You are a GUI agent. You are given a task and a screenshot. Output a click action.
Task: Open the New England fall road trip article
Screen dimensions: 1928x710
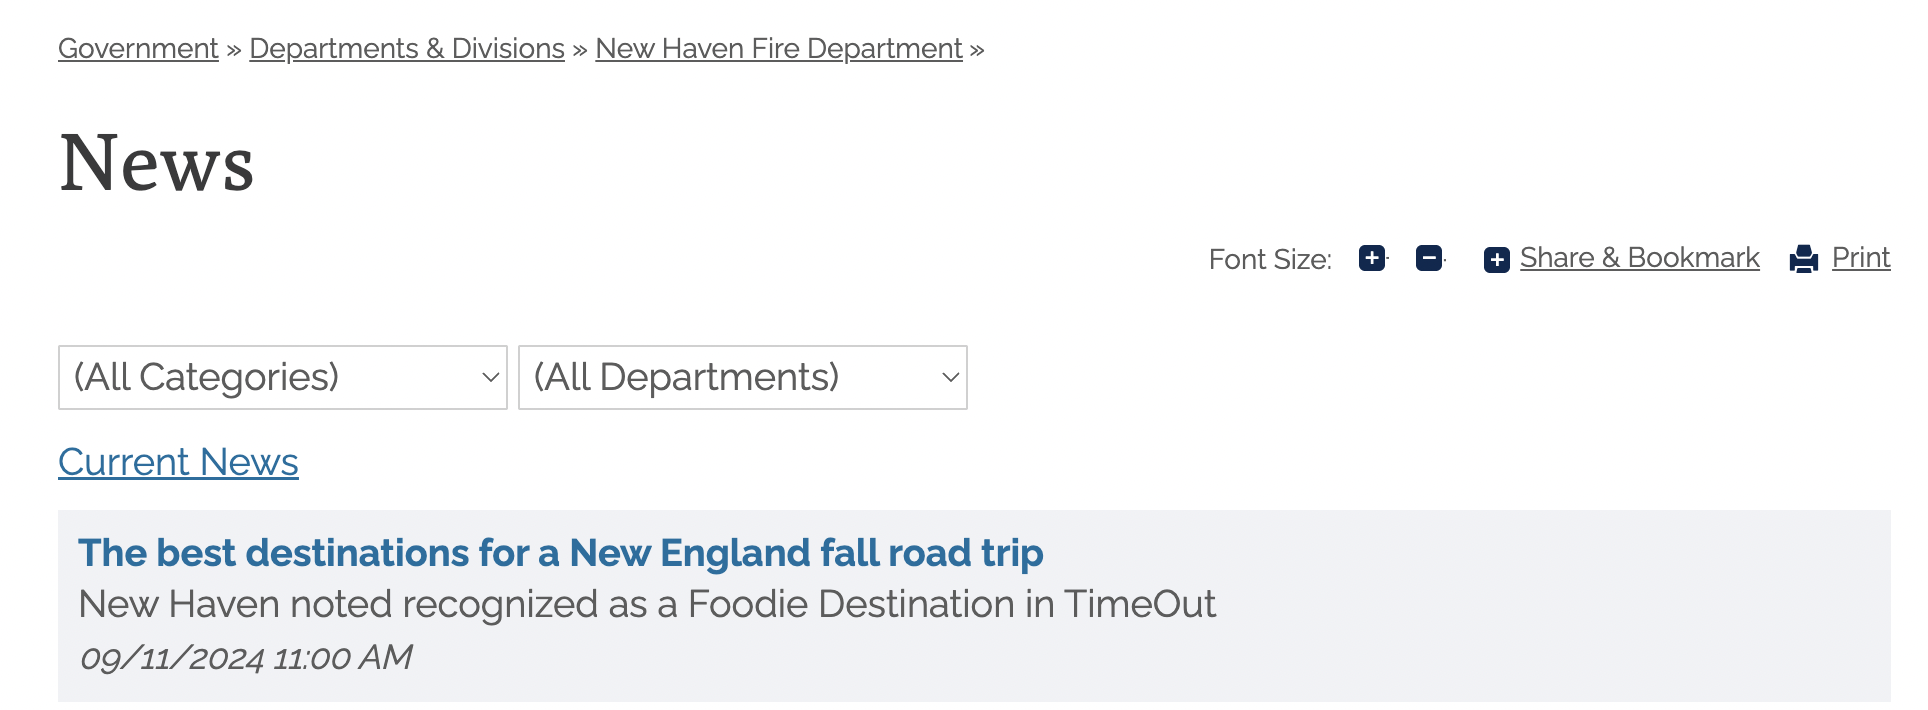[560, 553]
